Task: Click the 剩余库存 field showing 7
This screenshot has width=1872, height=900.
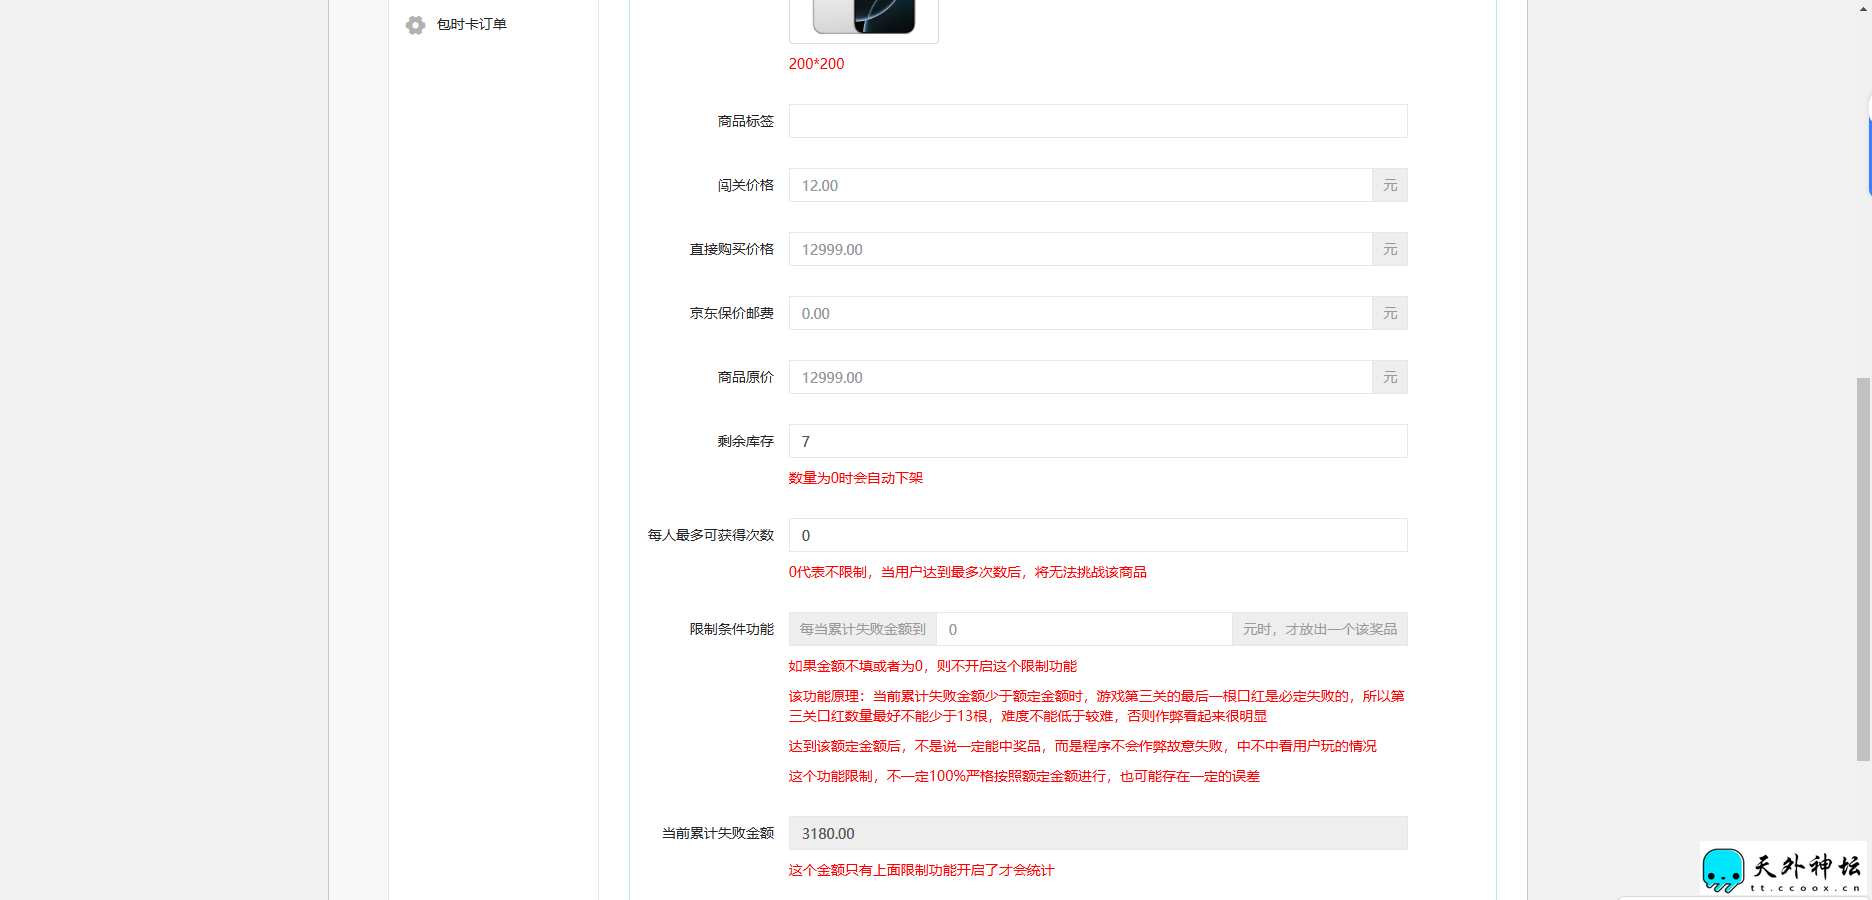Action: coord(1097,441)
